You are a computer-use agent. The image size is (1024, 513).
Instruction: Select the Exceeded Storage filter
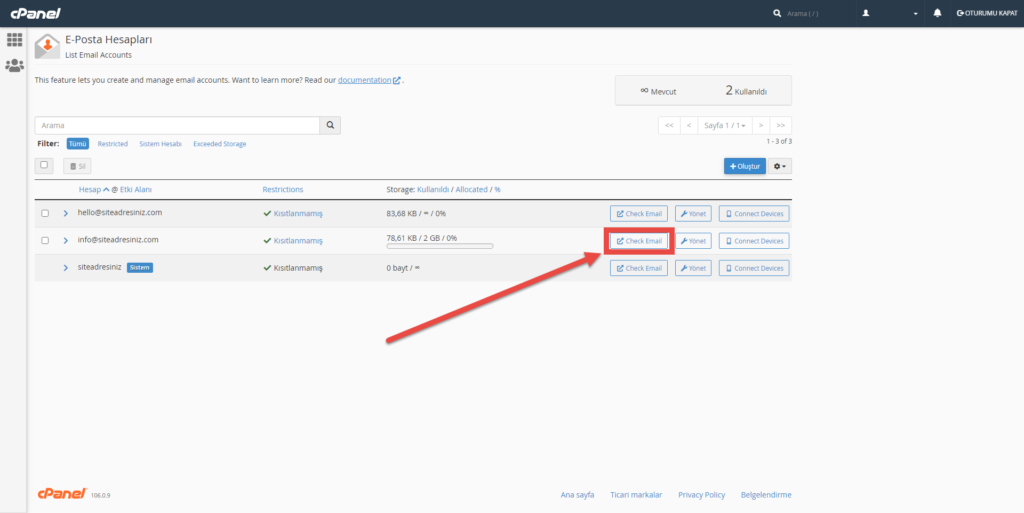(x=219, y=144)
